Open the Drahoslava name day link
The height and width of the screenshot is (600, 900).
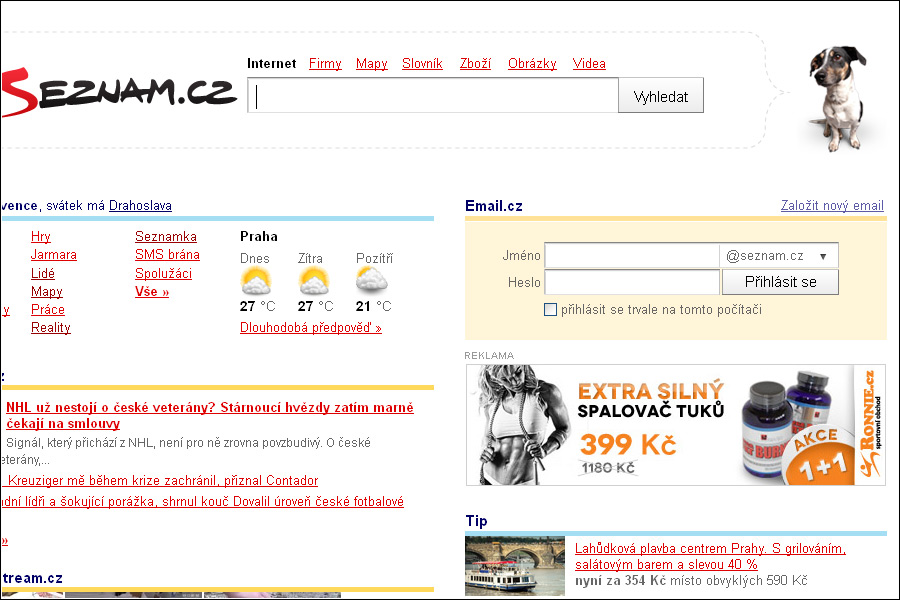click(x=140, y=206)
